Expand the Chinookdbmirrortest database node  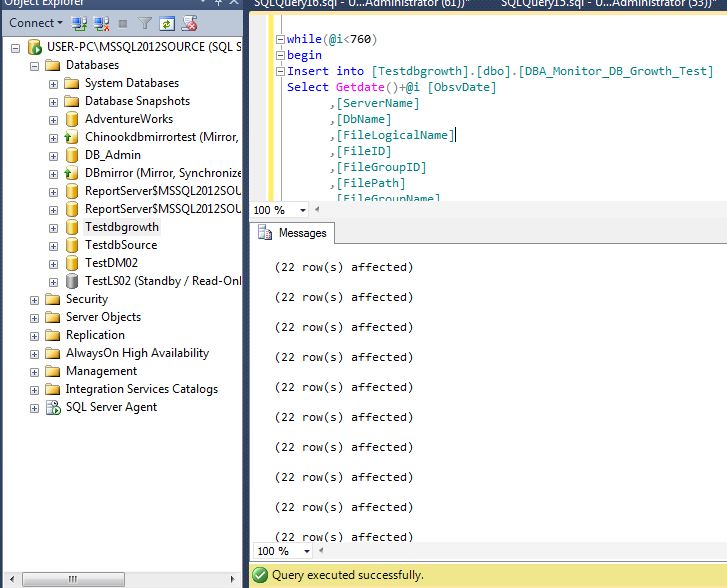point(53,138)
